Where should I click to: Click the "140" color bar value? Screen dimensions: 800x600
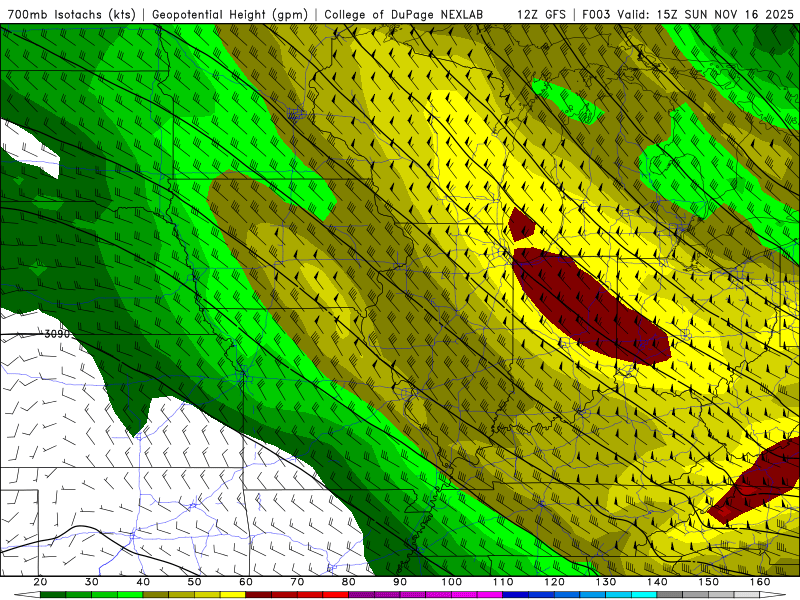tap(657, 582)
